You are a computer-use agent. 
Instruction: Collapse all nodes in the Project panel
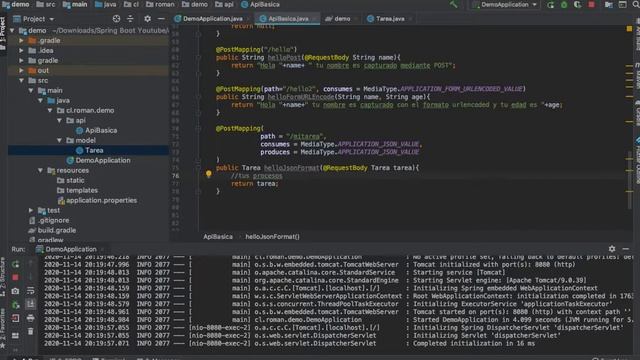(x=130, y=19)
